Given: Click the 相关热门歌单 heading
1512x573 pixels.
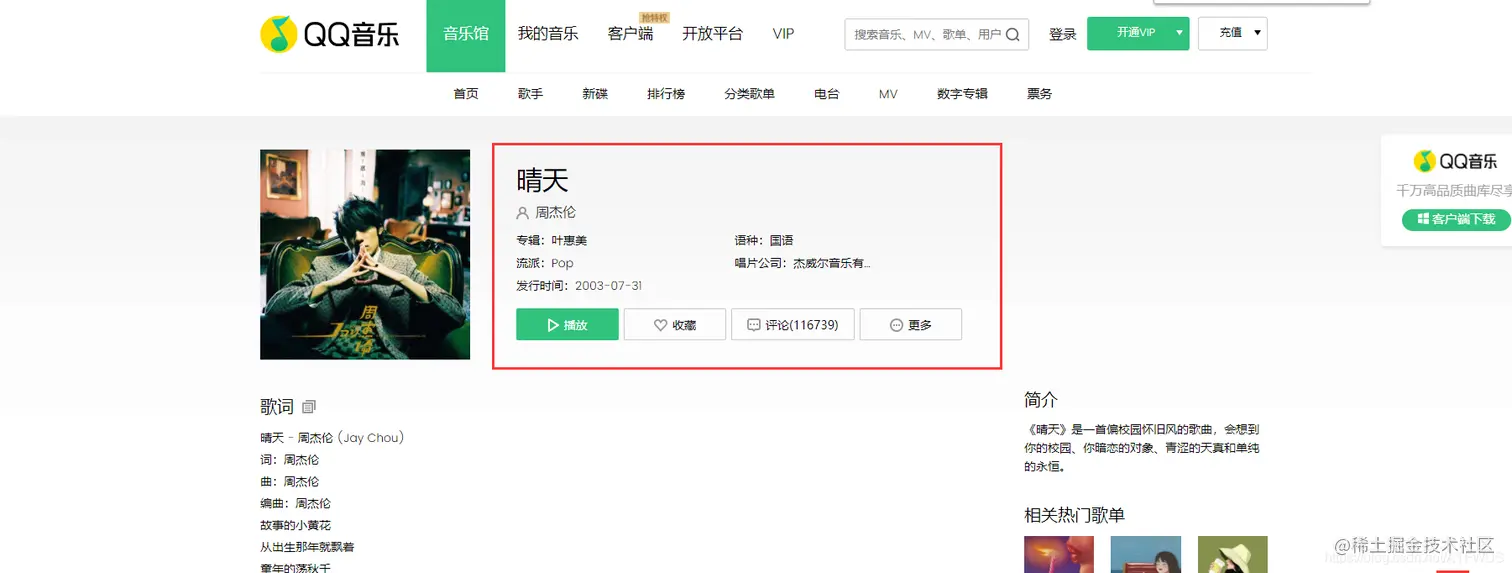Looking at the screenshot, I should click(x=1075, y=516).
